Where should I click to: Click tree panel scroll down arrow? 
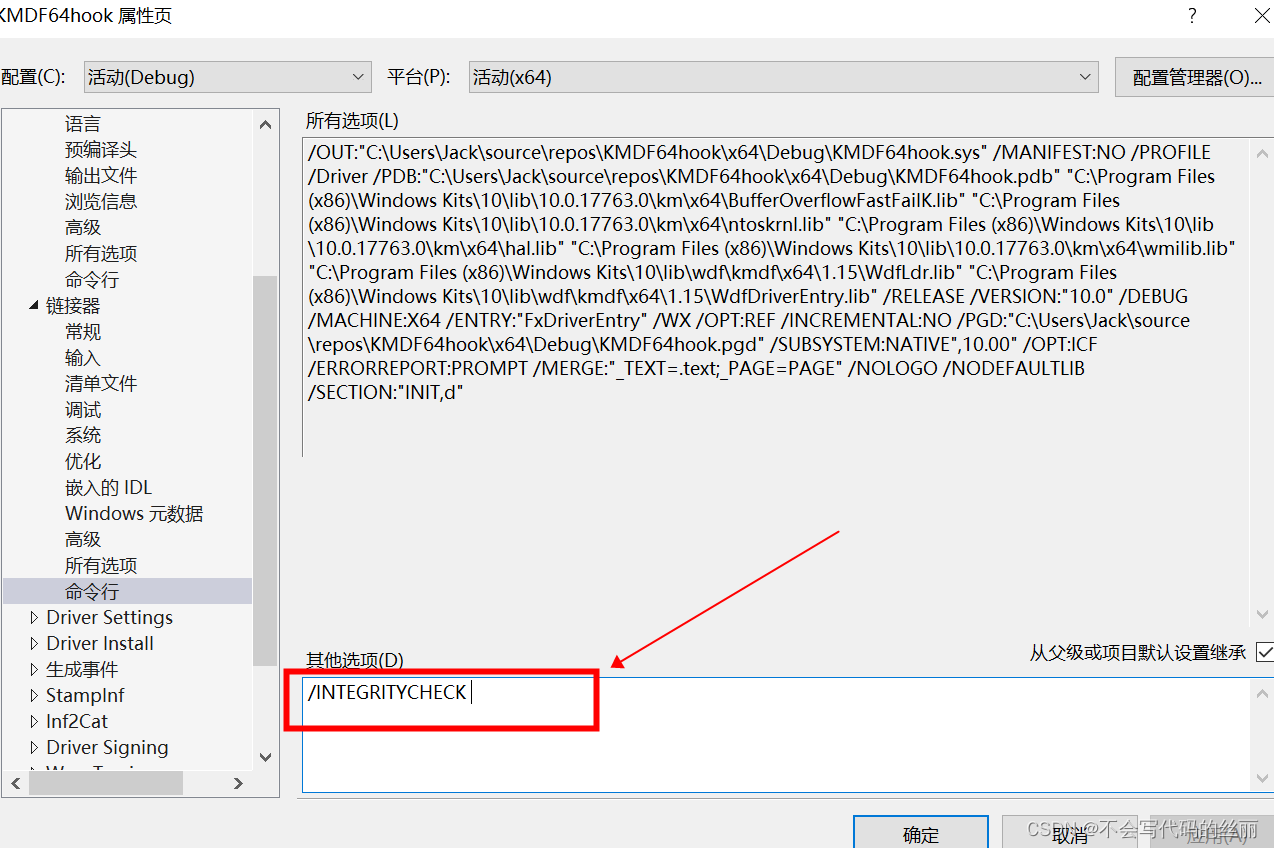265,758
